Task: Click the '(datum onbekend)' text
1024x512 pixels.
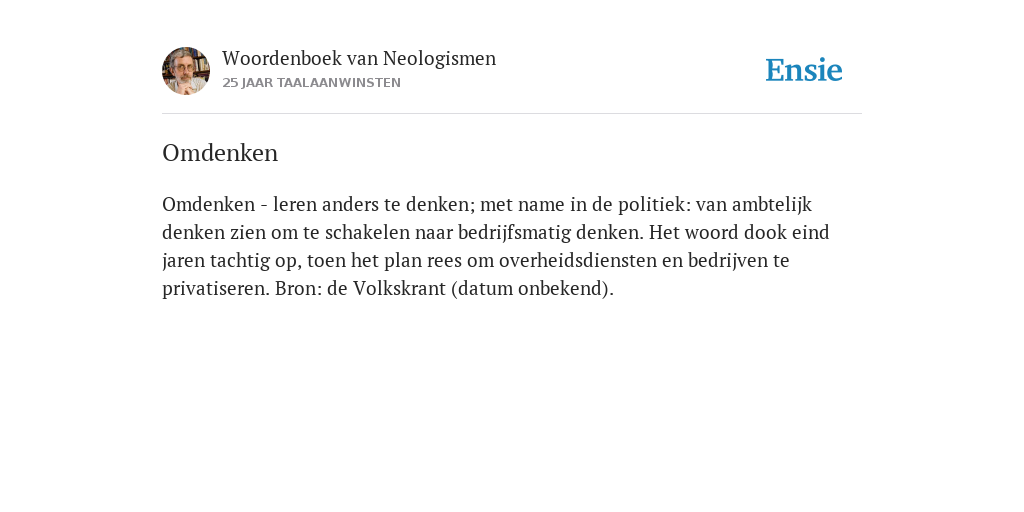Action: point(532,289)
